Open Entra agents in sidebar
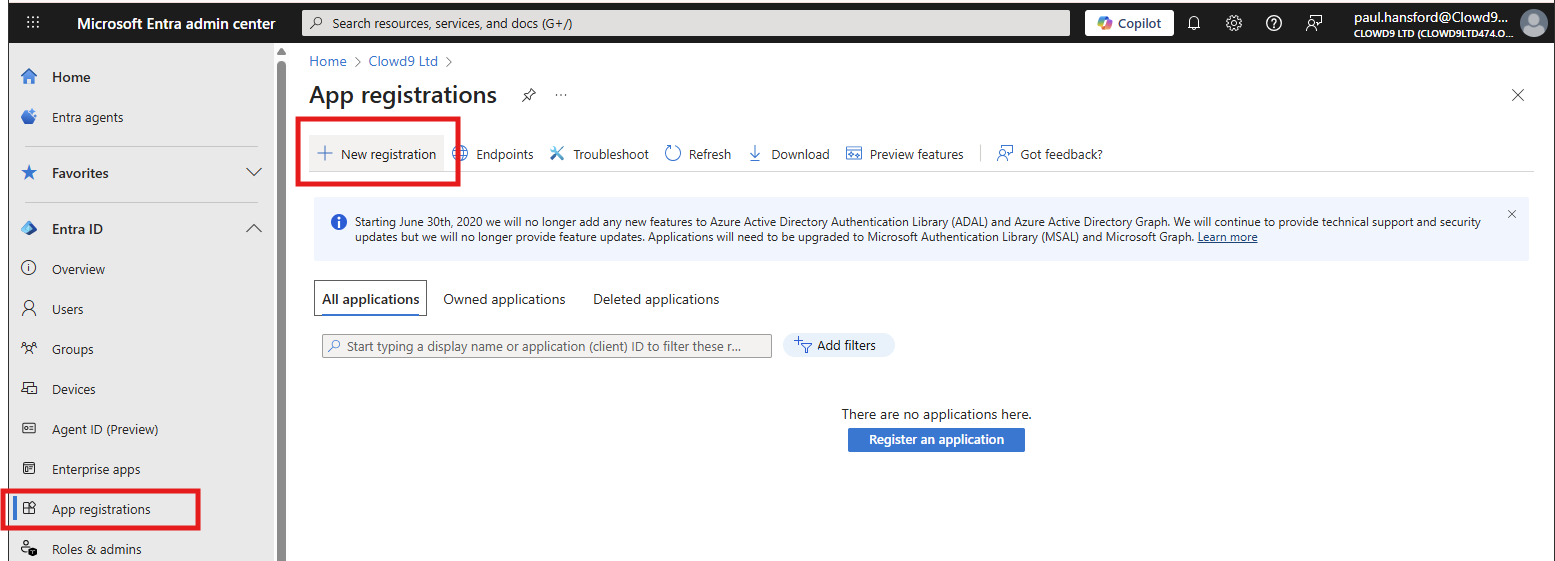Image resolution: width=1555 pixels, height=561 pixels. point(88,117)
